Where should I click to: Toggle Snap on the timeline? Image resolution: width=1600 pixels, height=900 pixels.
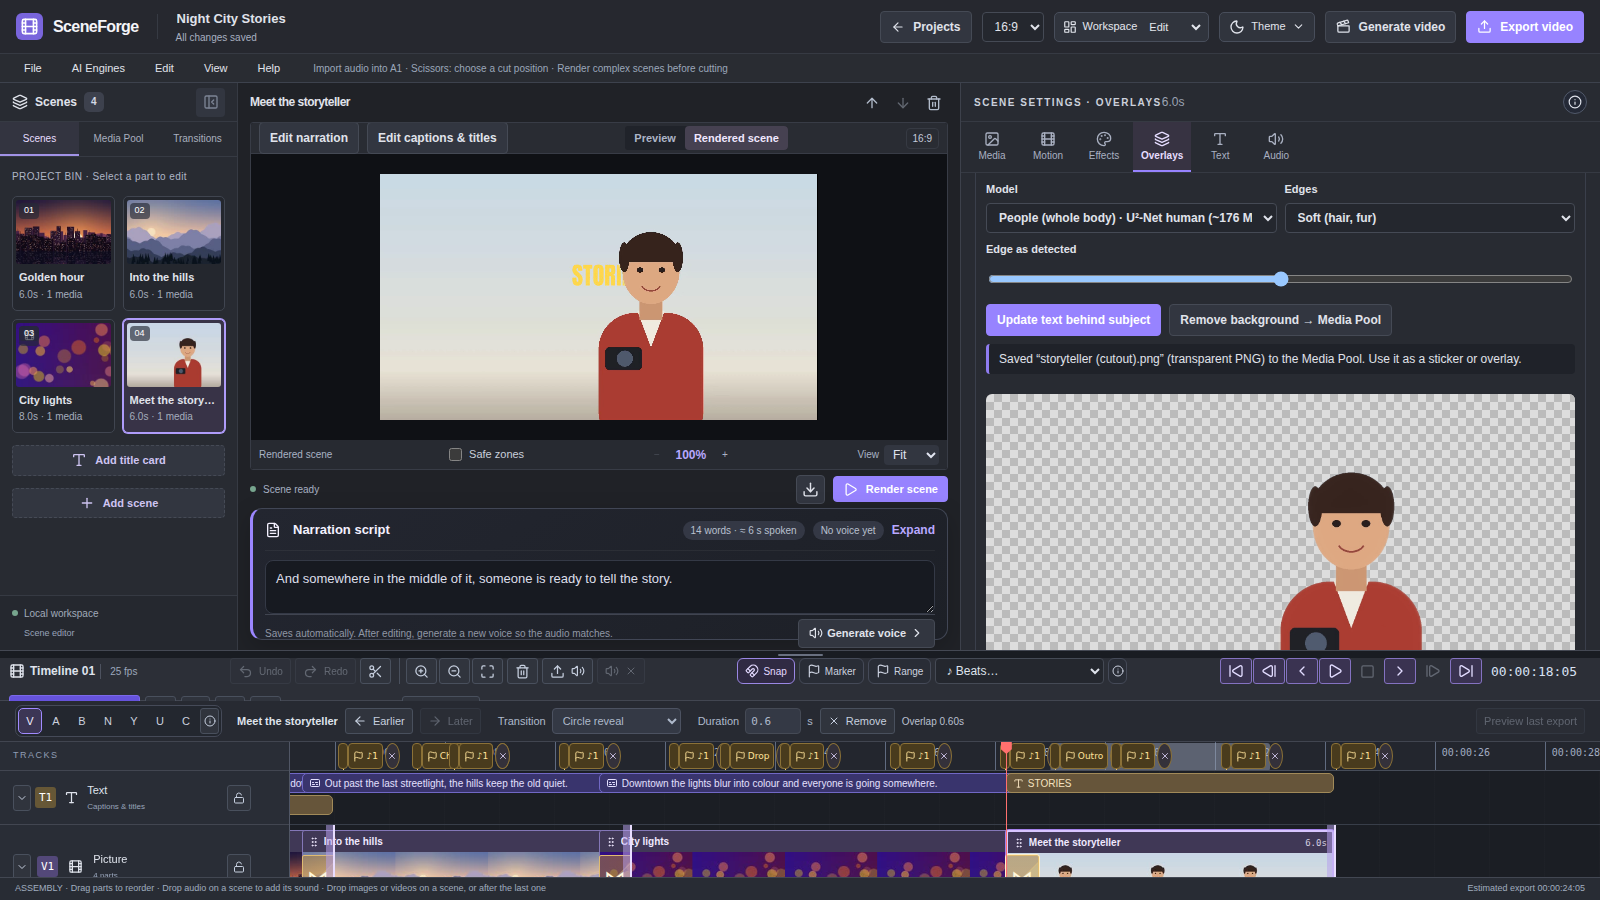click(766, 671)
